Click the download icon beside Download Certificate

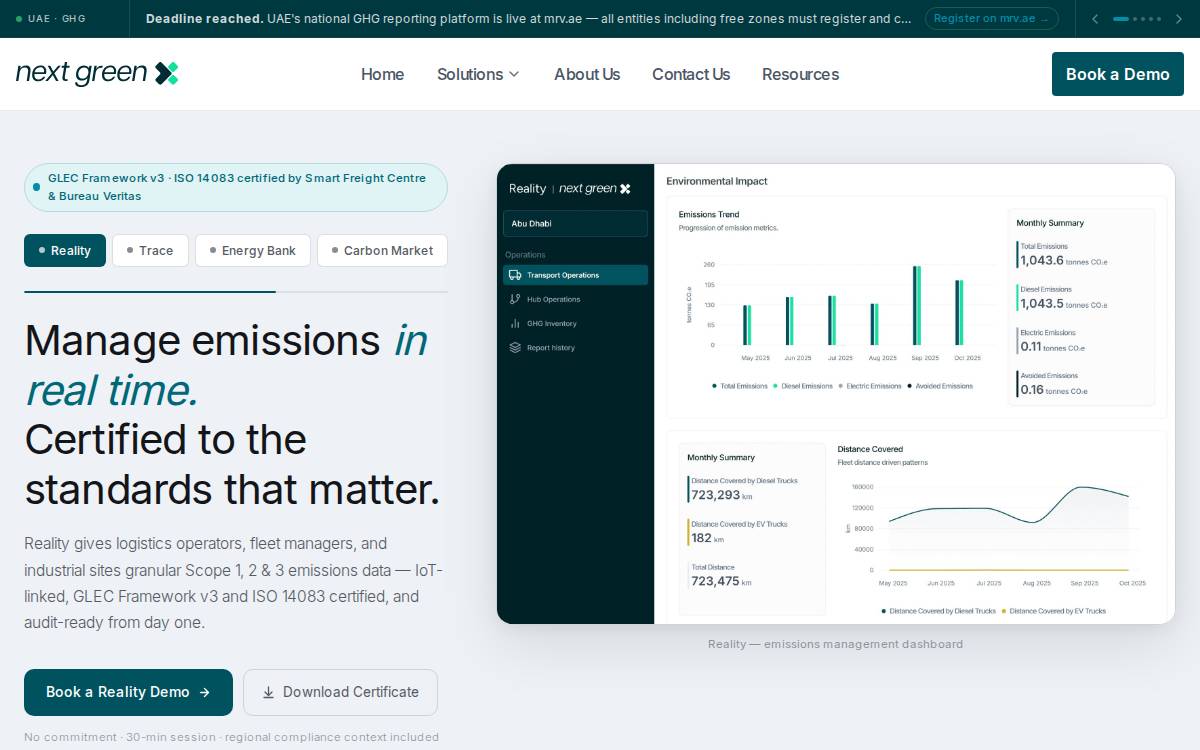pyautogui.click(x=268, y=692)
